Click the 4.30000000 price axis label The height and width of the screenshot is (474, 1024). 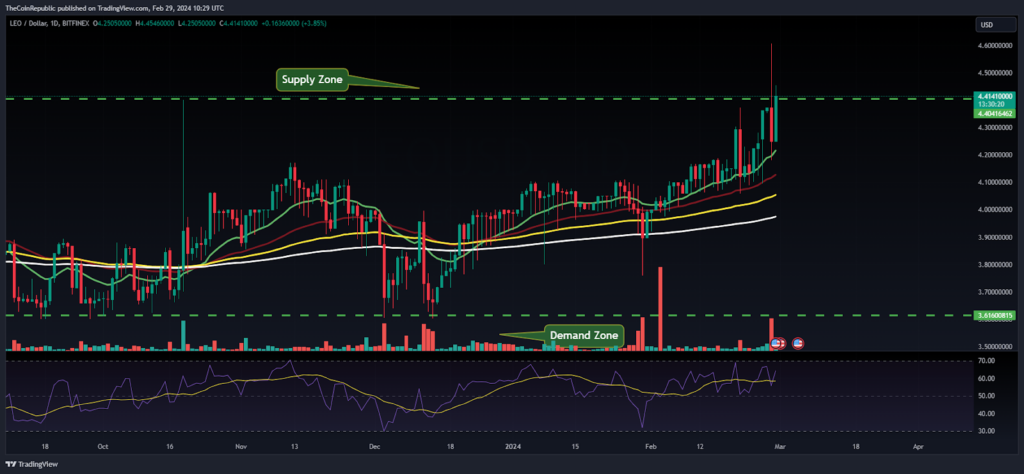(x=995, y=128)
